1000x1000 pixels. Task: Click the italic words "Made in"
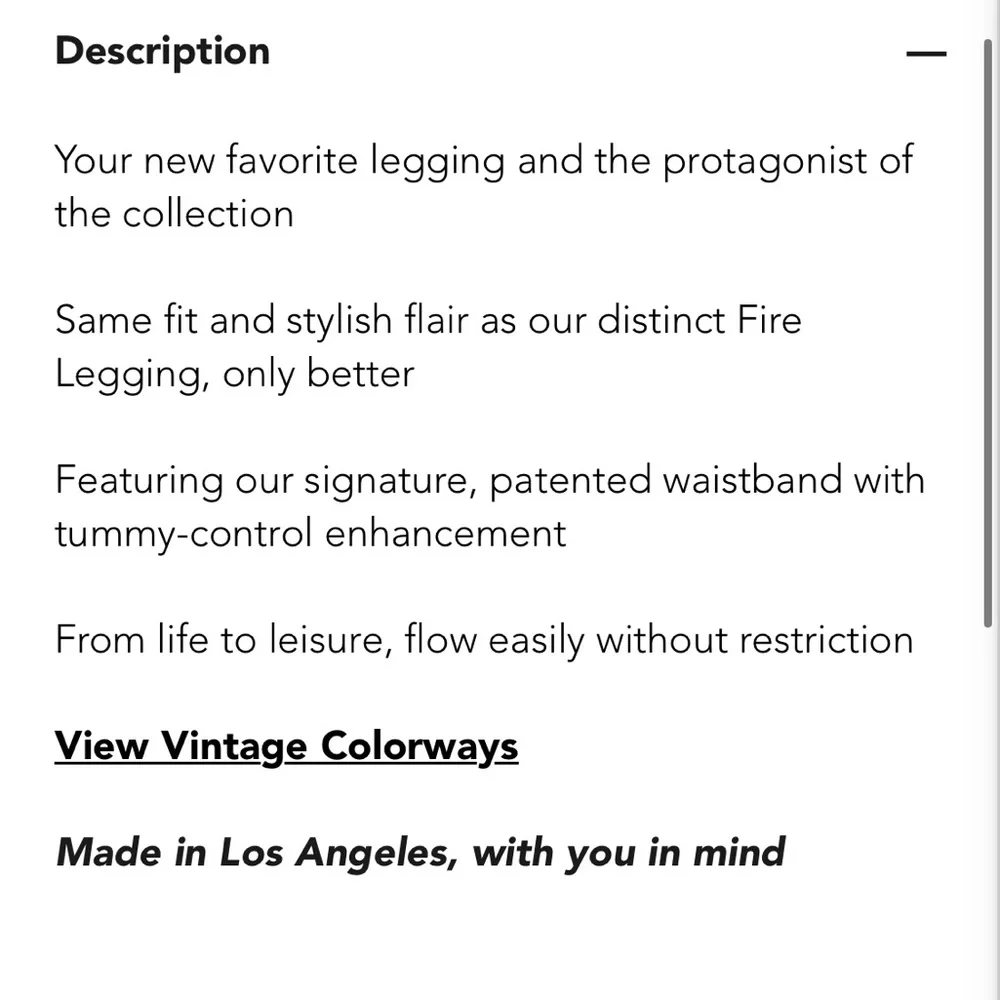(132, 852)
